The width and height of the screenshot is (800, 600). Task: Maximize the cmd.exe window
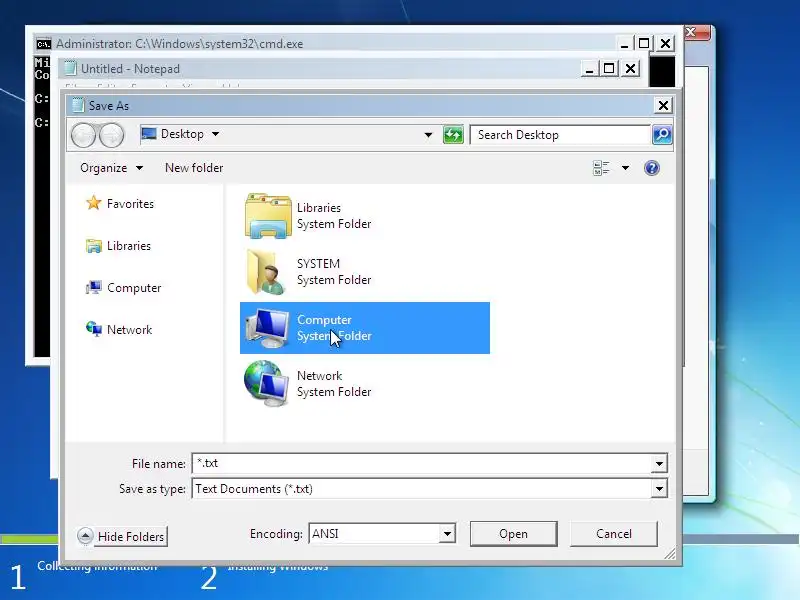tap(644, 43)
